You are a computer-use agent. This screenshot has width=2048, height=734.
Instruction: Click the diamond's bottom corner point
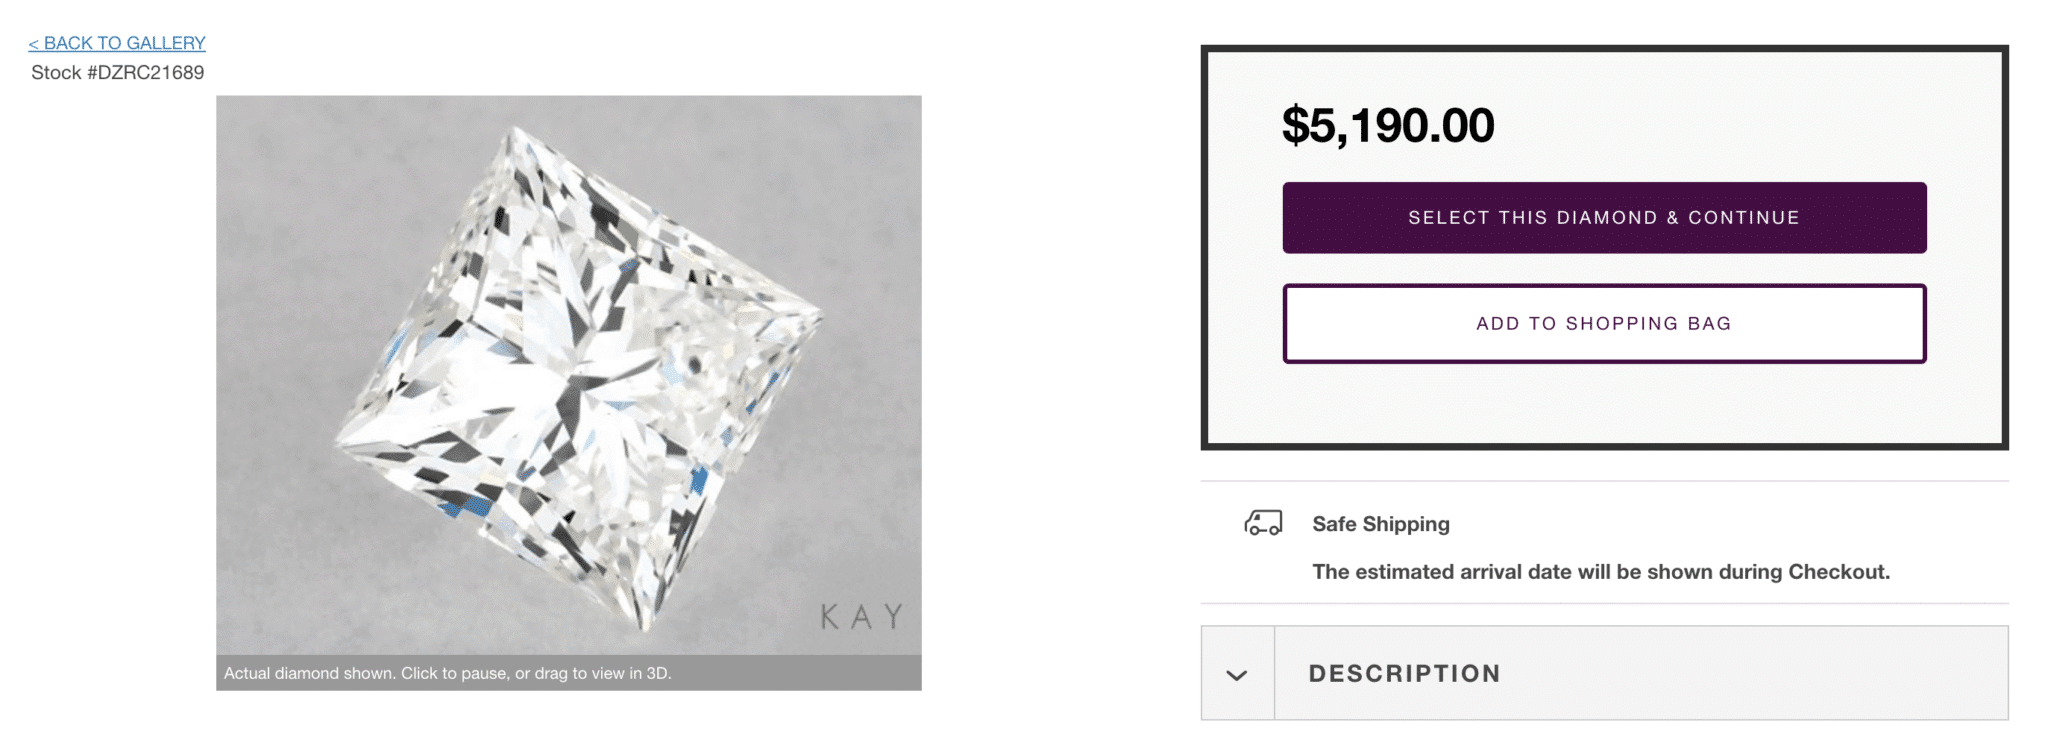(646, 629)
